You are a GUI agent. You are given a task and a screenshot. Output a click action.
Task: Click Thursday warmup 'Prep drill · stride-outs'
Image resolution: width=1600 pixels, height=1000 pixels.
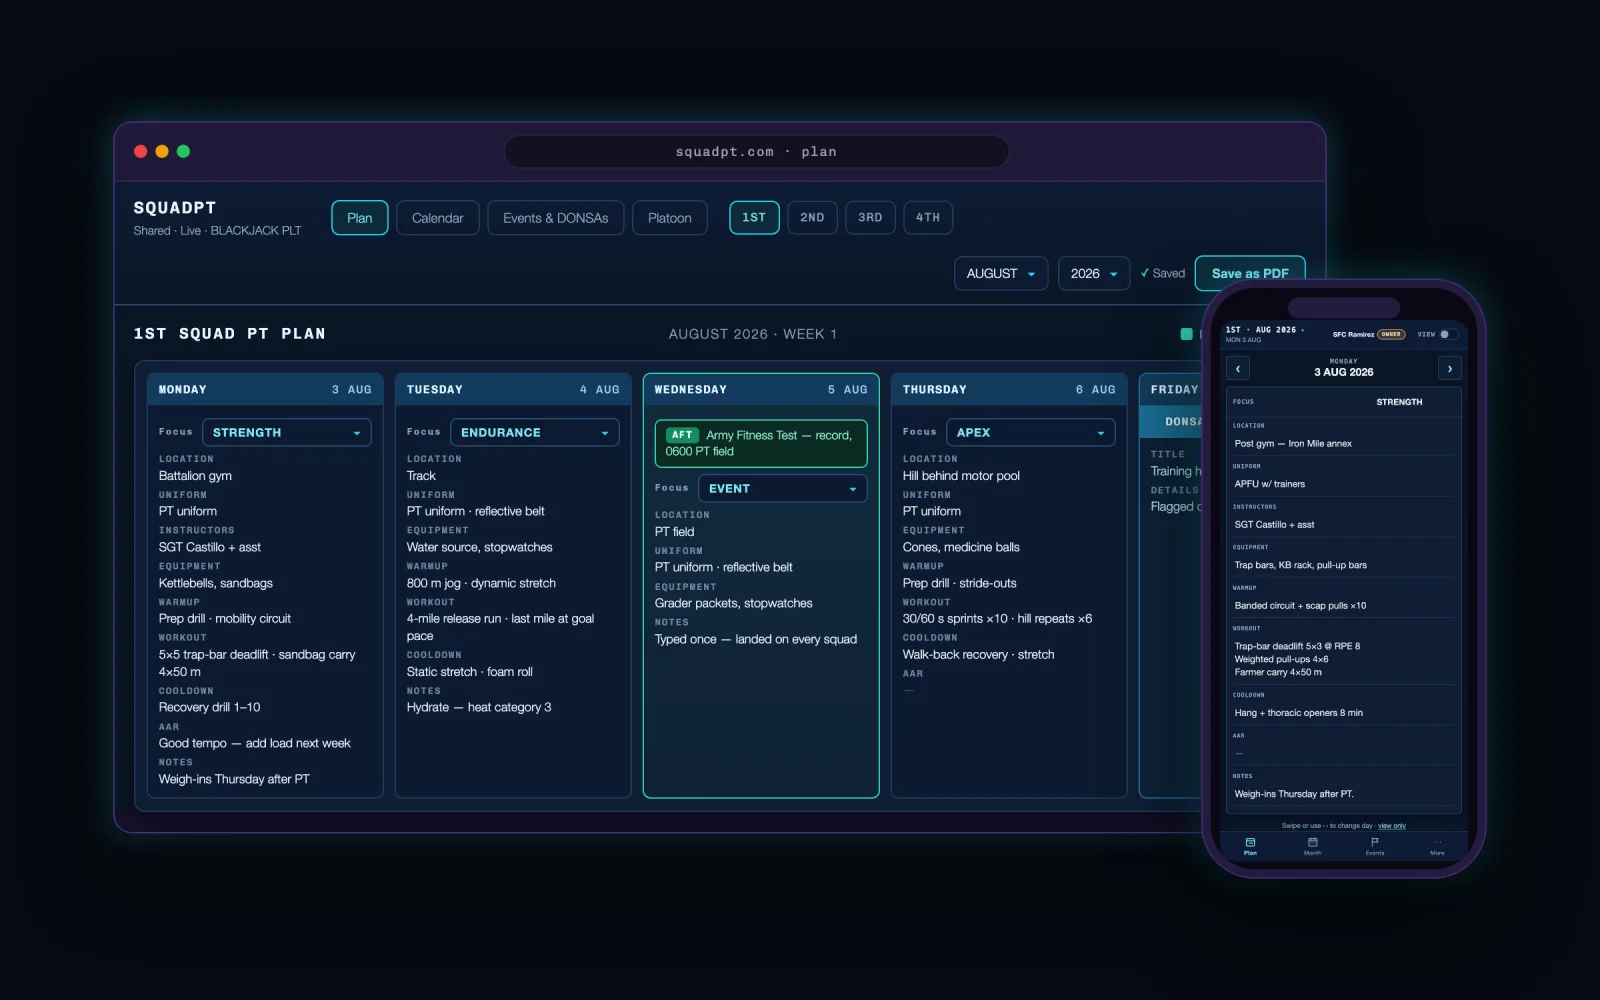pos(960,583)
